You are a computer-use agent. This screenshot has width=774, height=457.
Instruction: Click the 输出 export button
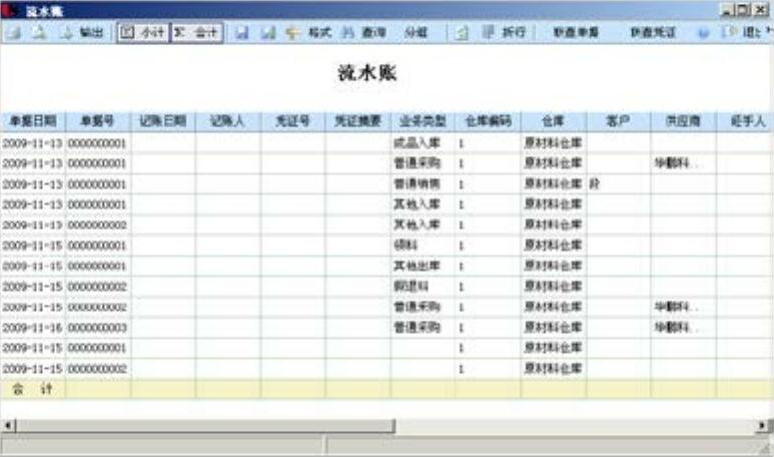pos(82,32)
